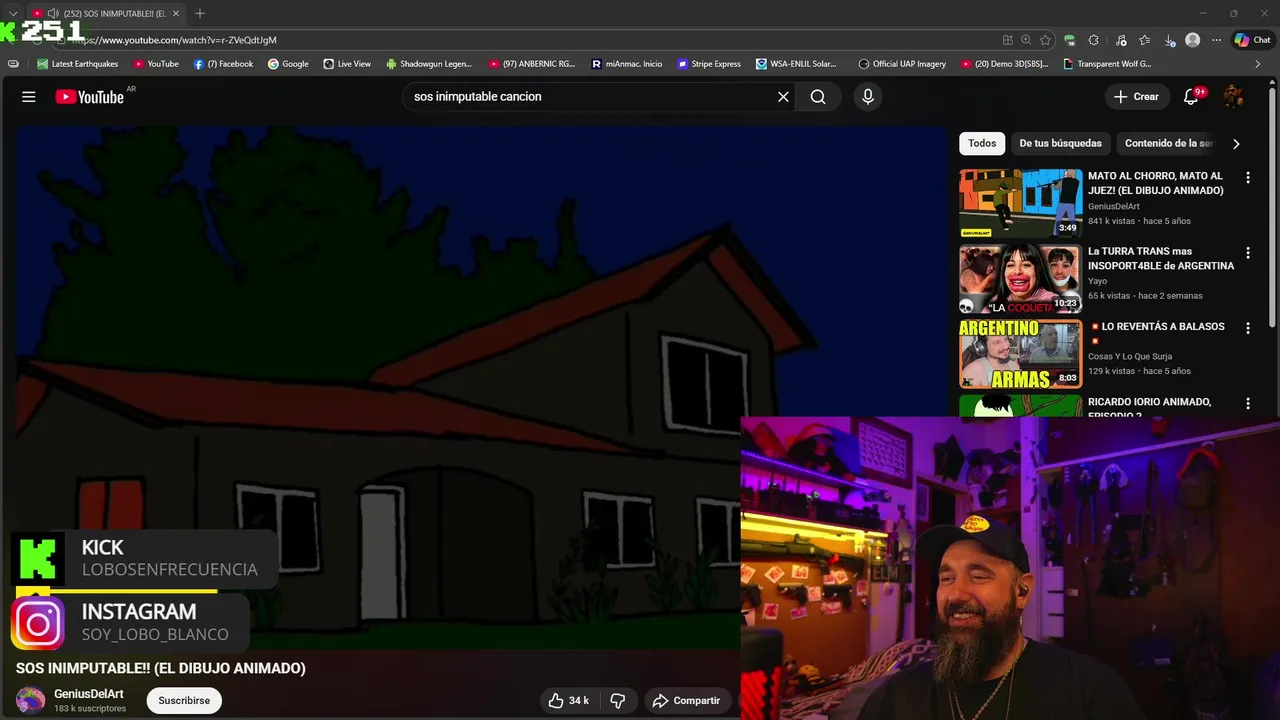Screen dimensions: 1280x720
Task: Open GeniusDelArt channel avatar
Action: pos(30,700)
